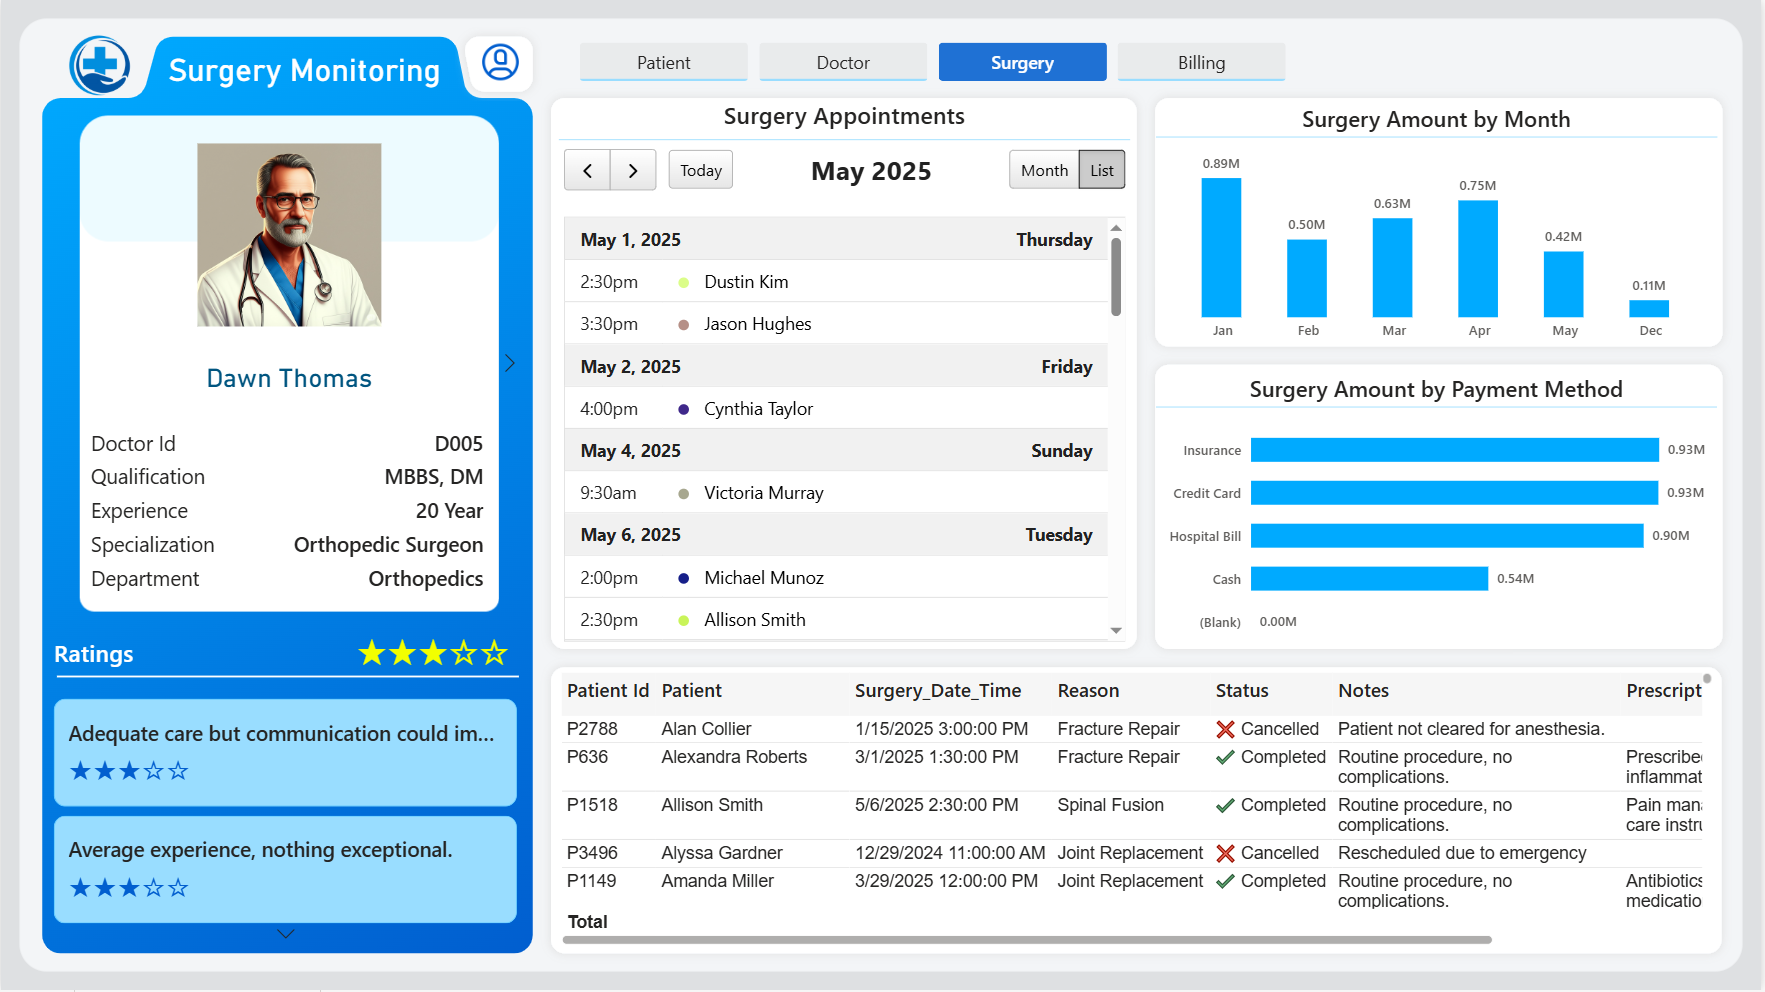Click the red cancelled icon for Alan Collier
The width and height of the screenshot is (1765, 992).
click(x=1225, y=729)
